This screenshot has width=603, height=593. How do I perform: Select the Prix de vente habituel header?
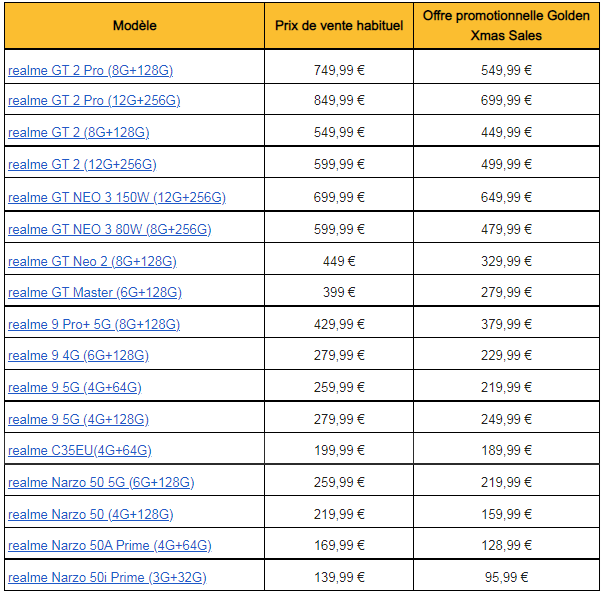click(339, 26)
